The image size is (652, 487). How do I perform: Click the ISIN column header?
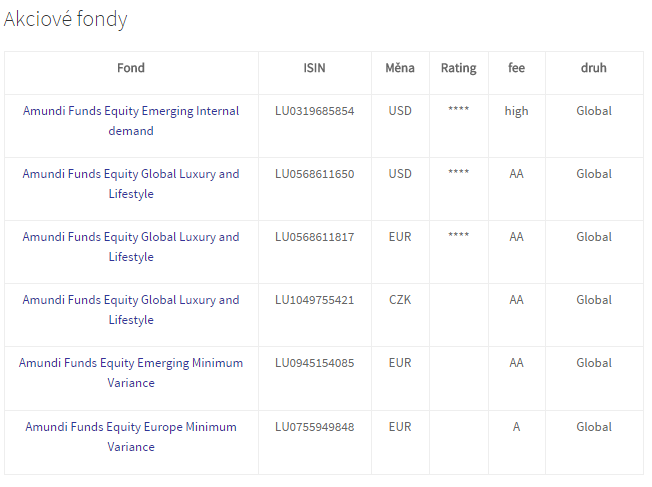pos(314,68)
